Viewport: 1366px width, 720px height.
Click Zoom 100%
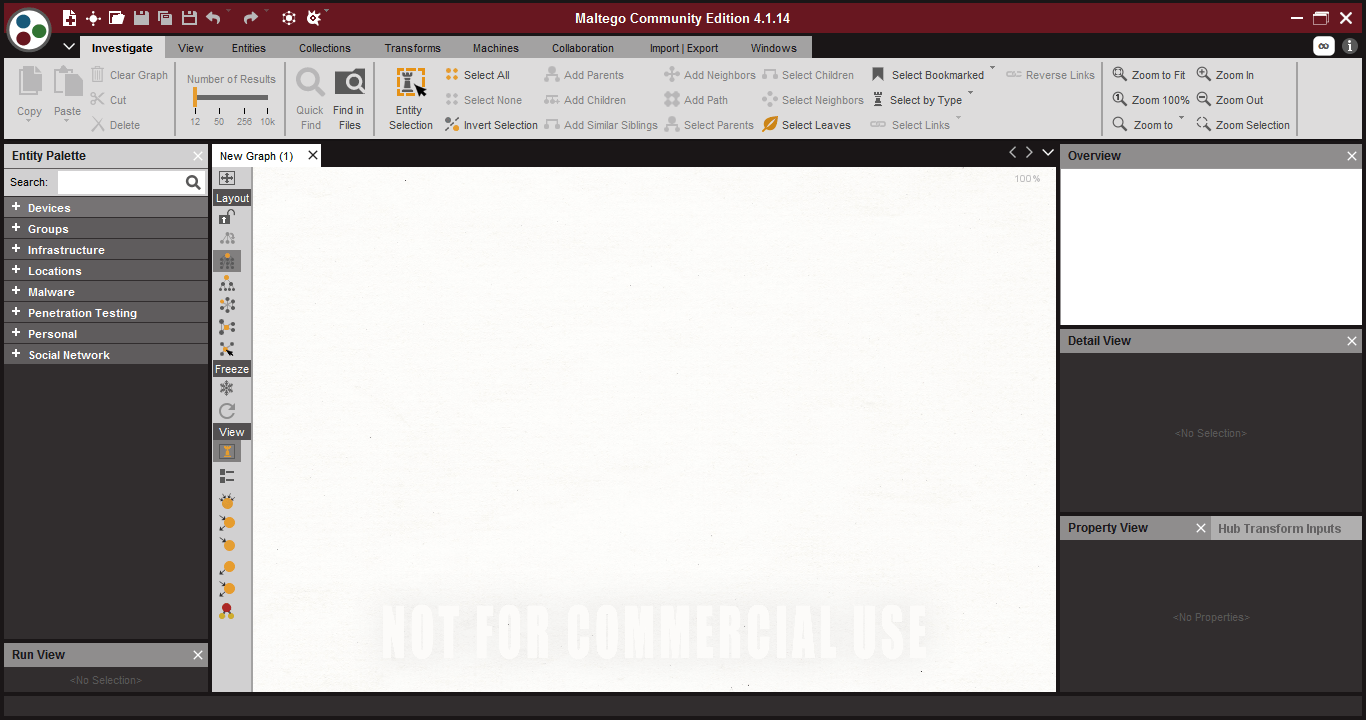pos(1151,100)
